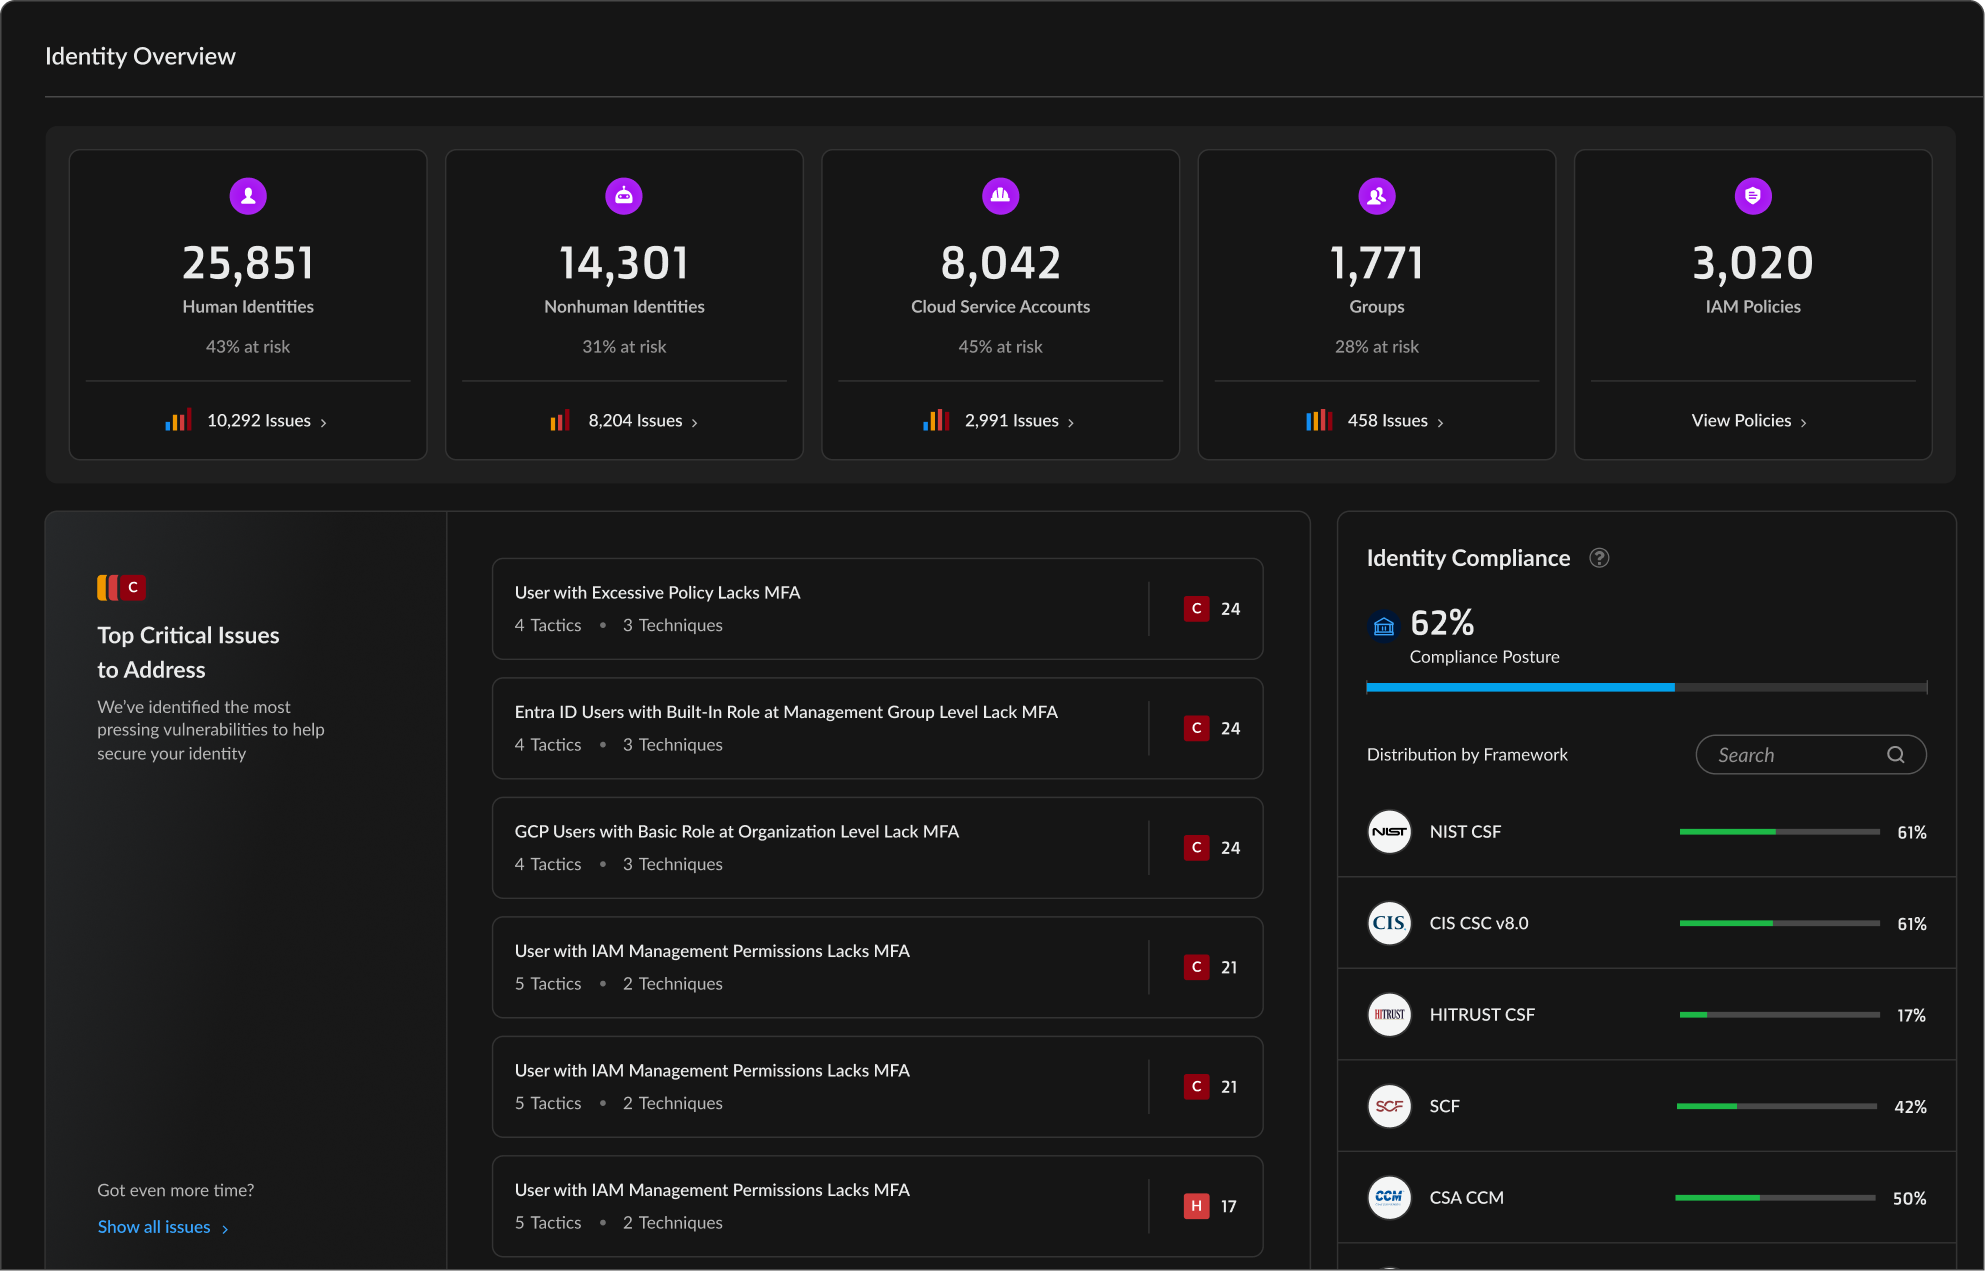Screen dimensions: 1985x1271
Task: Click the CSA CCM framework logo
Action: pyautogui.click(x=1388, y=1197)
